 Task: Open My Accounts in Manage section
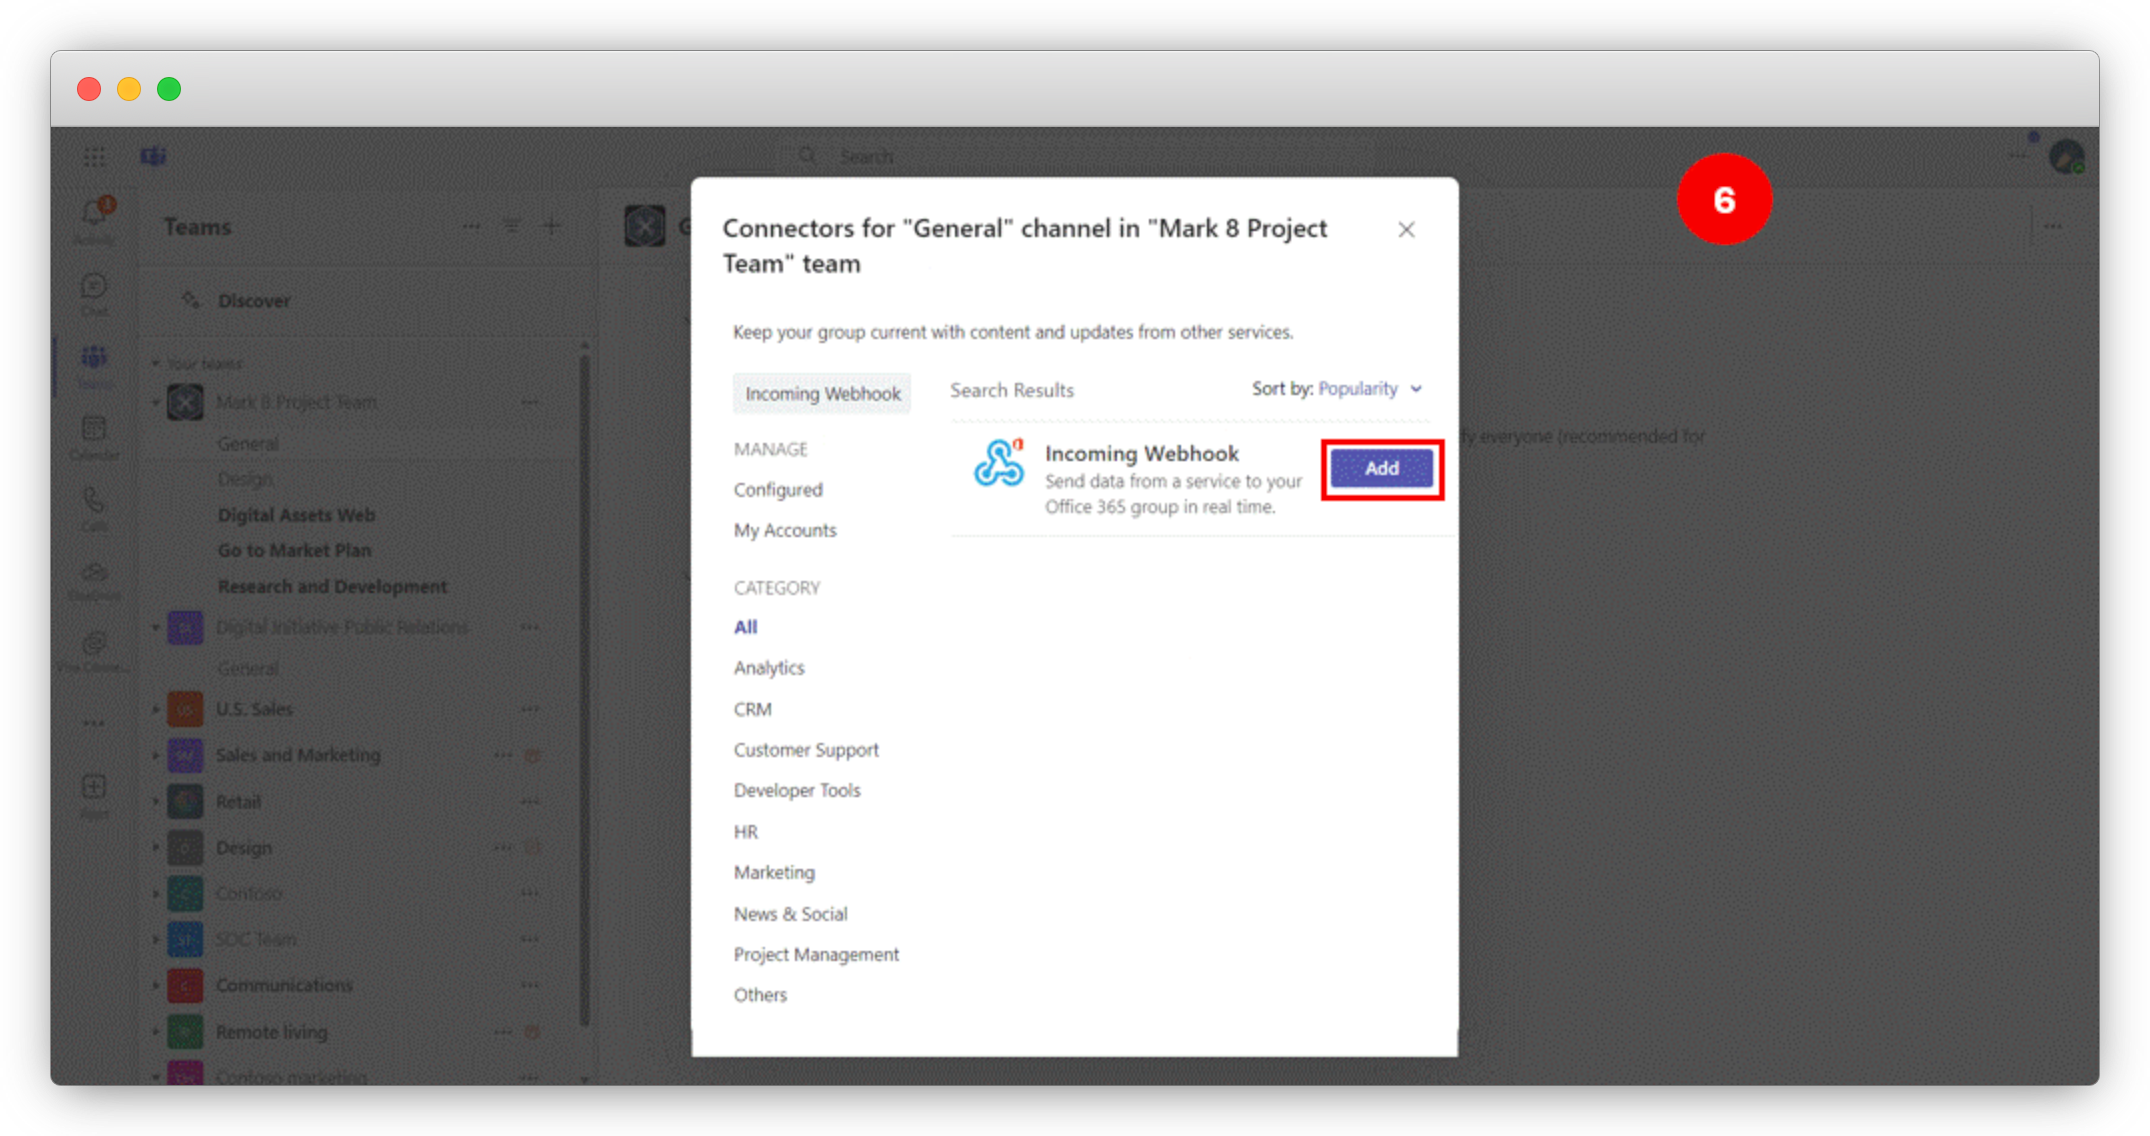[785, 530]
